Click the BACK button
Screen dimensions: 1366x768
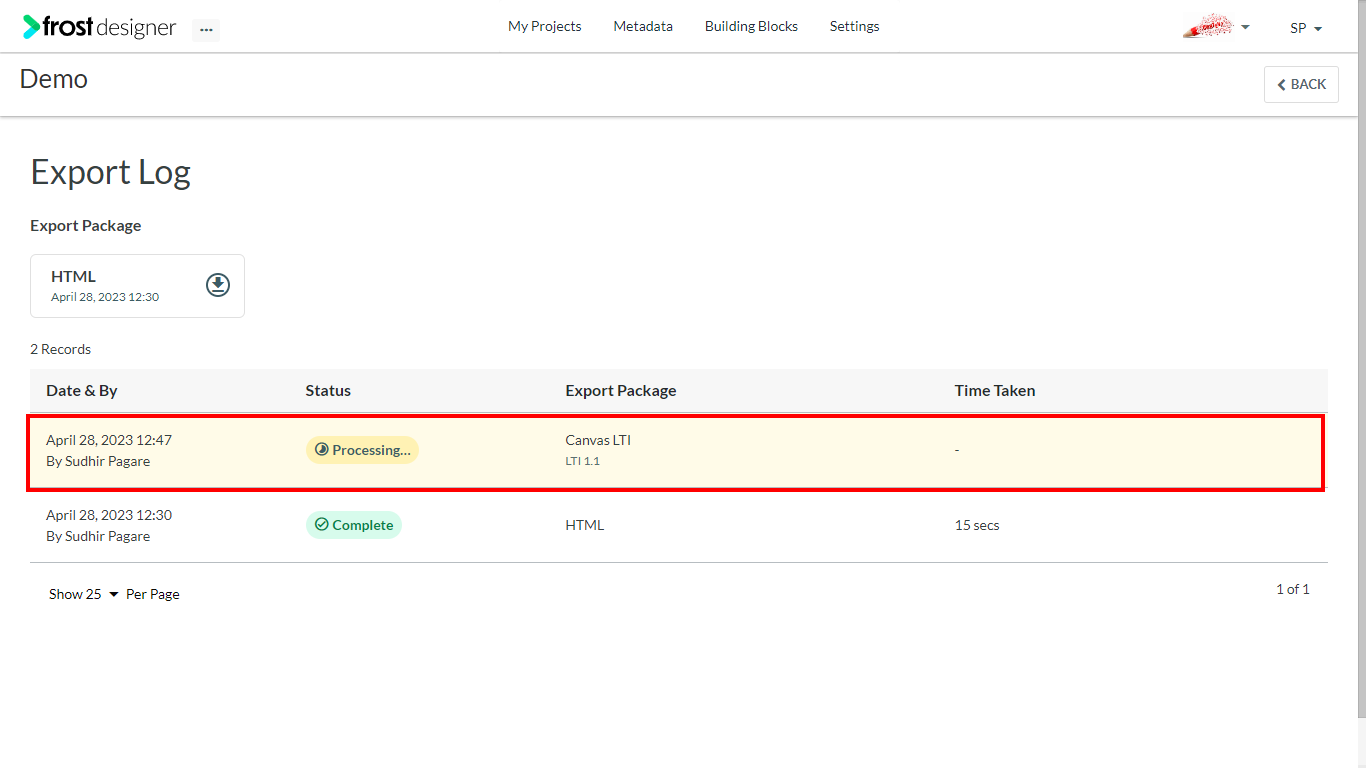coord(1301,84)
